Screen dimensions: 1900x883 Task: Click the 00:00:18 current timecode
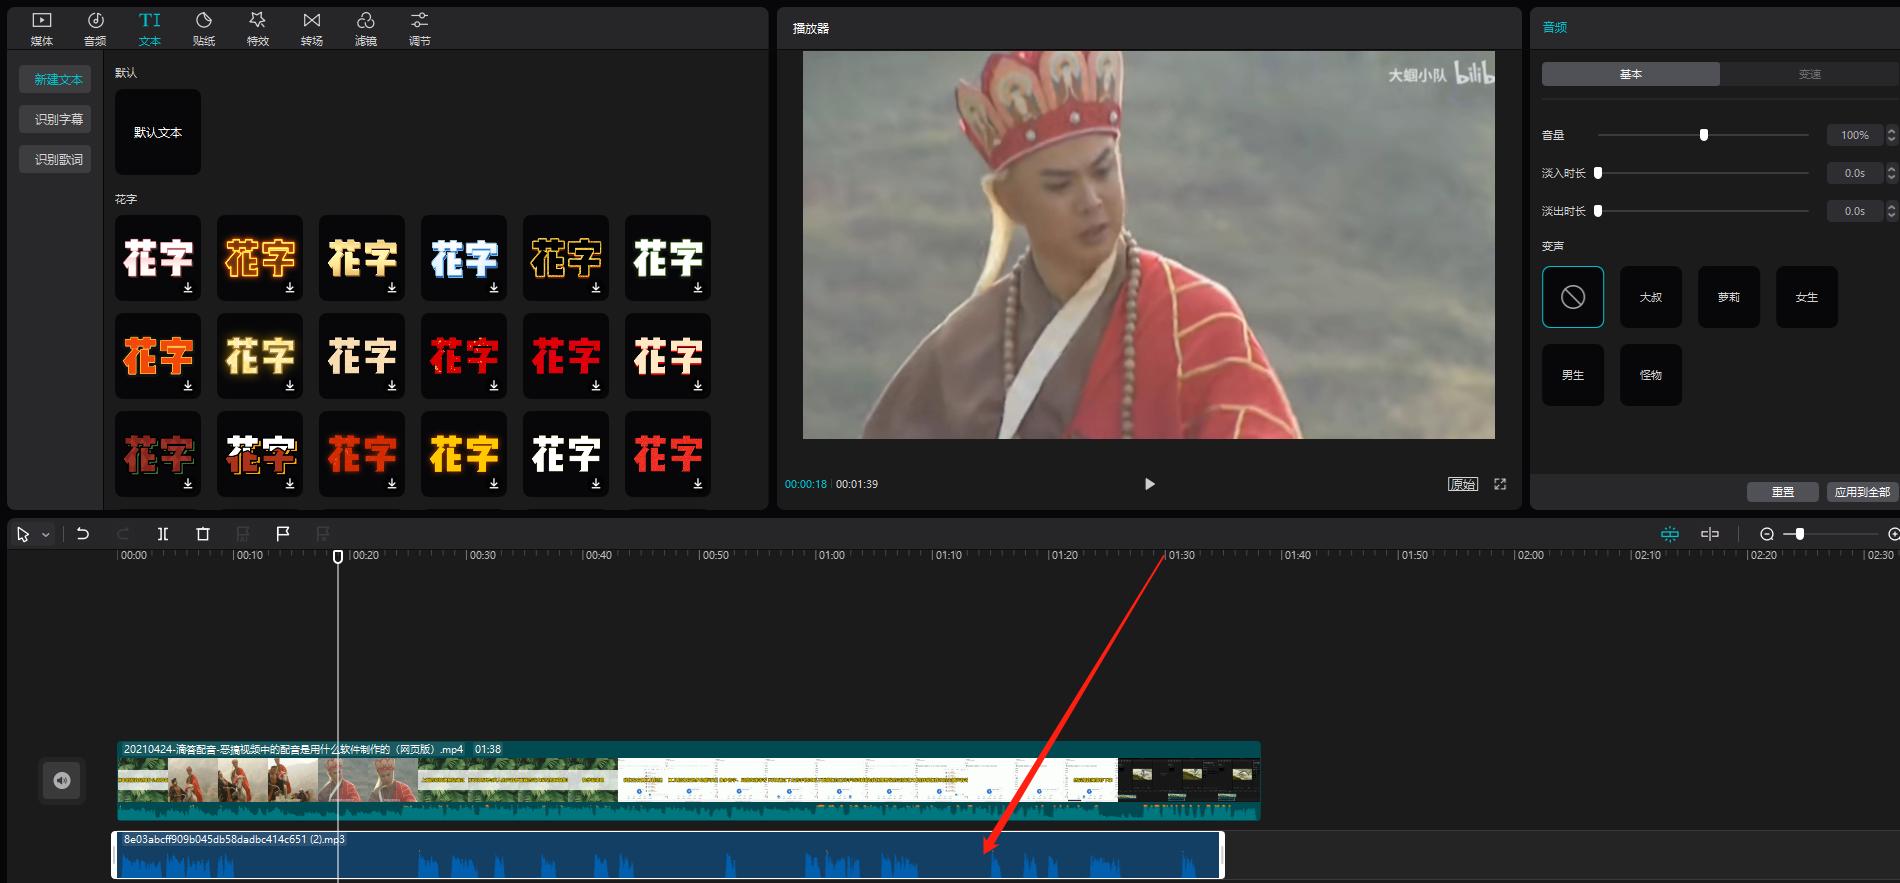[x=806, y=484]
